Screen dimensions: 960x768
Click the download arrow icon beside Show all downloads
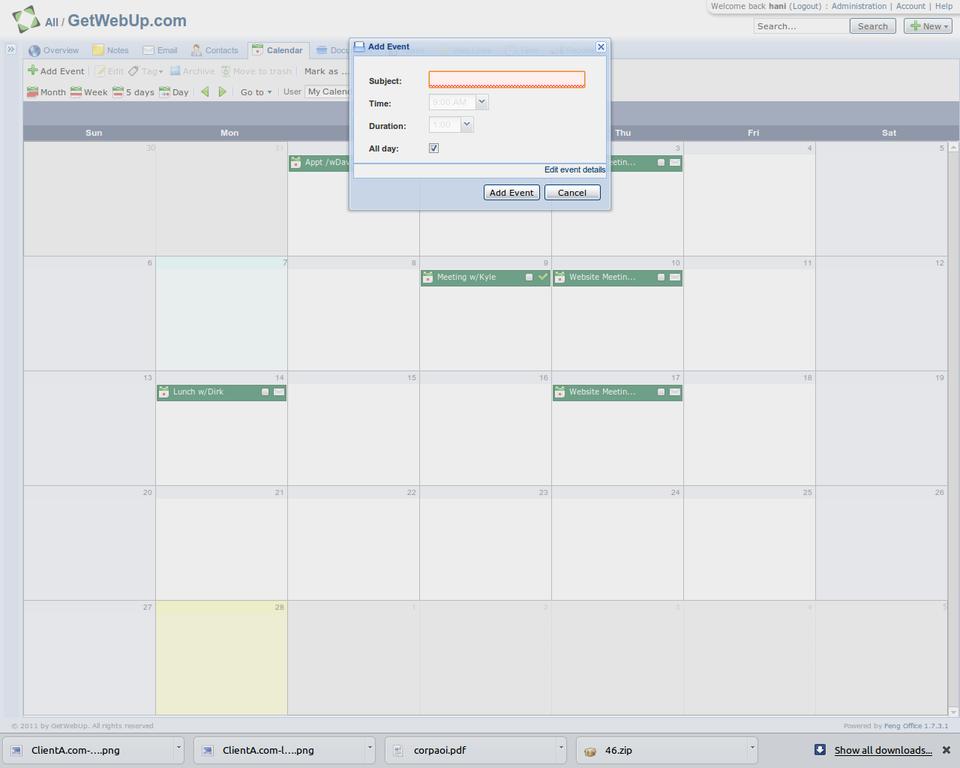click(820, 750)
